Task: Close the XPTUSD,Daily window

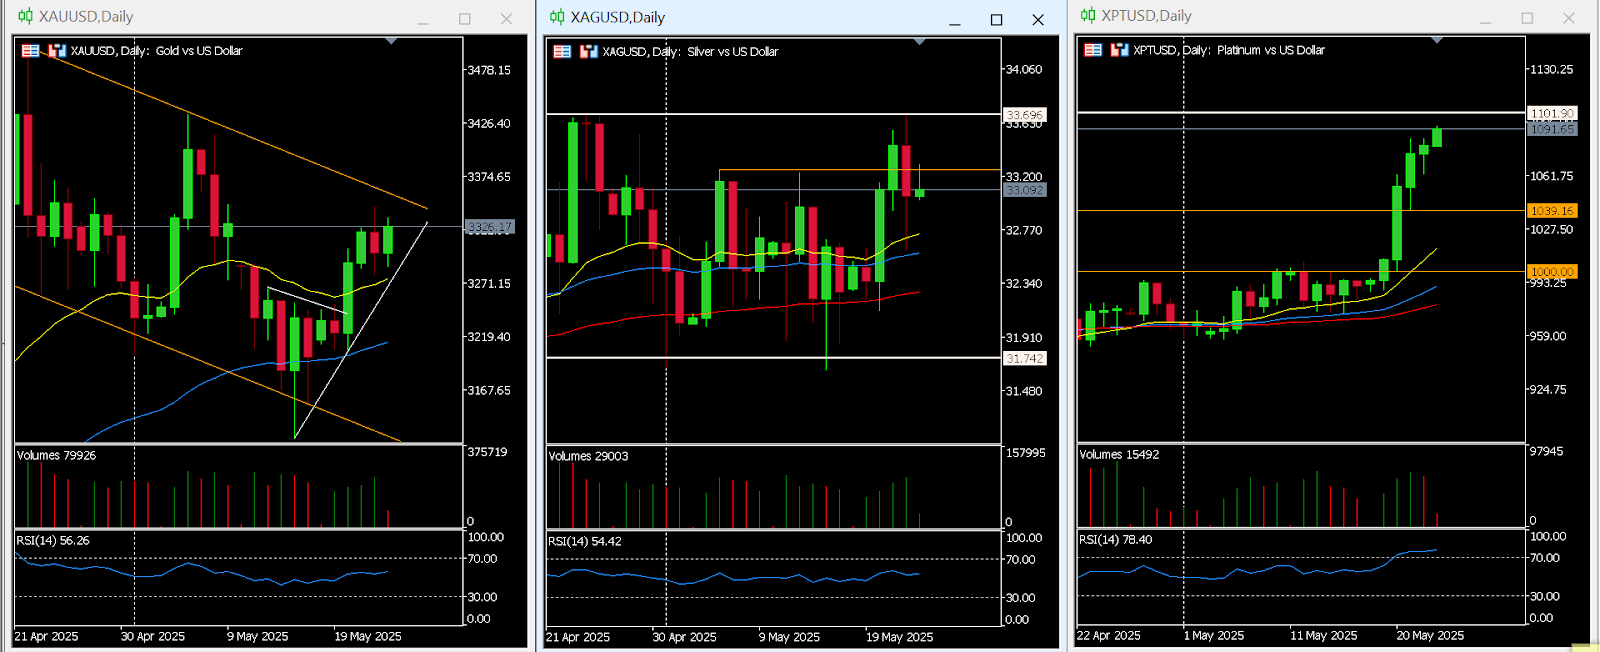Action: coord(1569,18)
